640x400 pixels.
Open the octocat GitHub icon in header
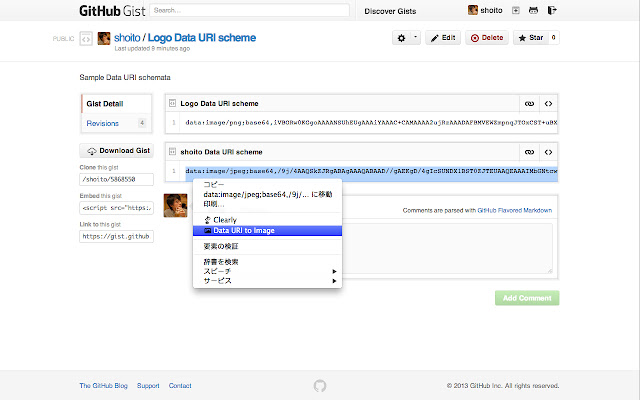coord(533,11)
